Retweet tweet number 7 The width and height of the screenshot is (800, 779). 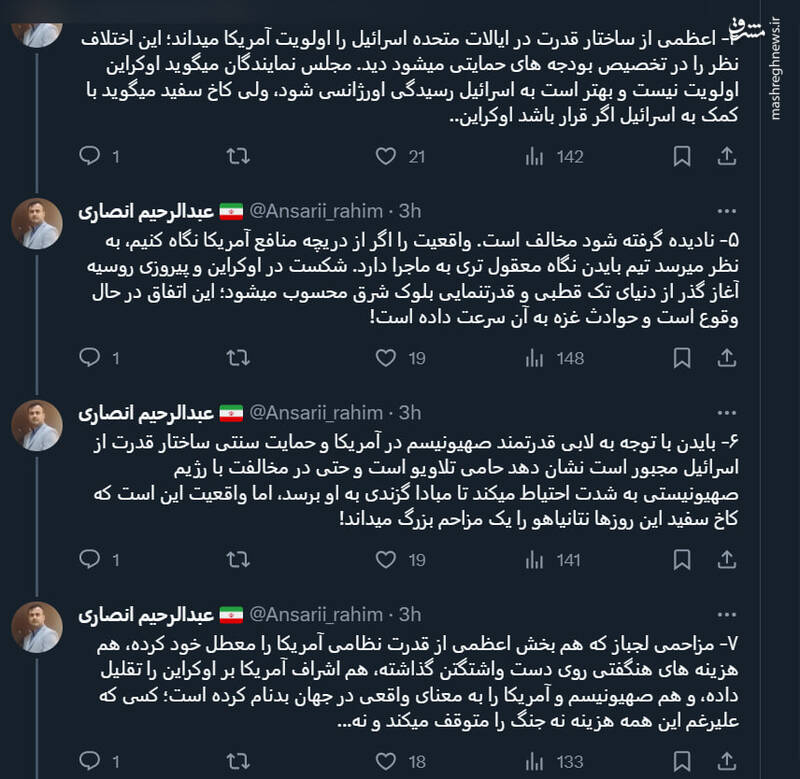(238, 757)
